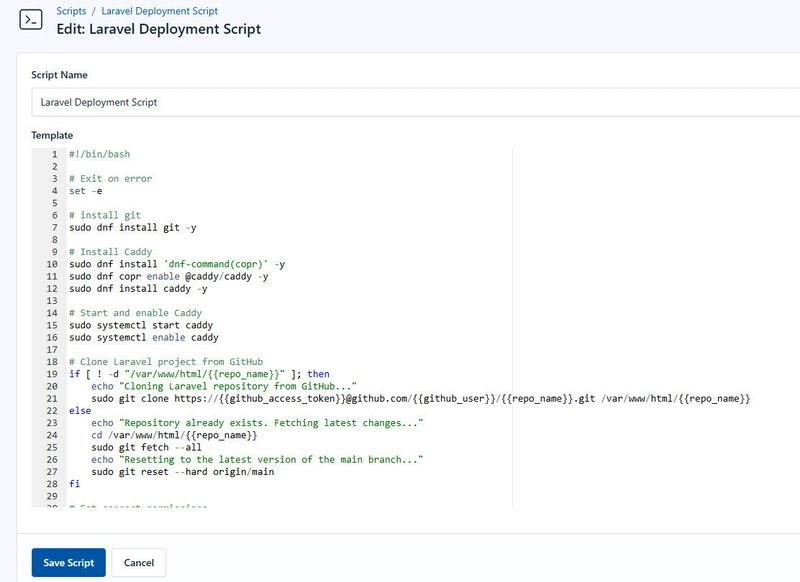Click the terminal script icon in header
Screen dimensions: 800x582
31,20
